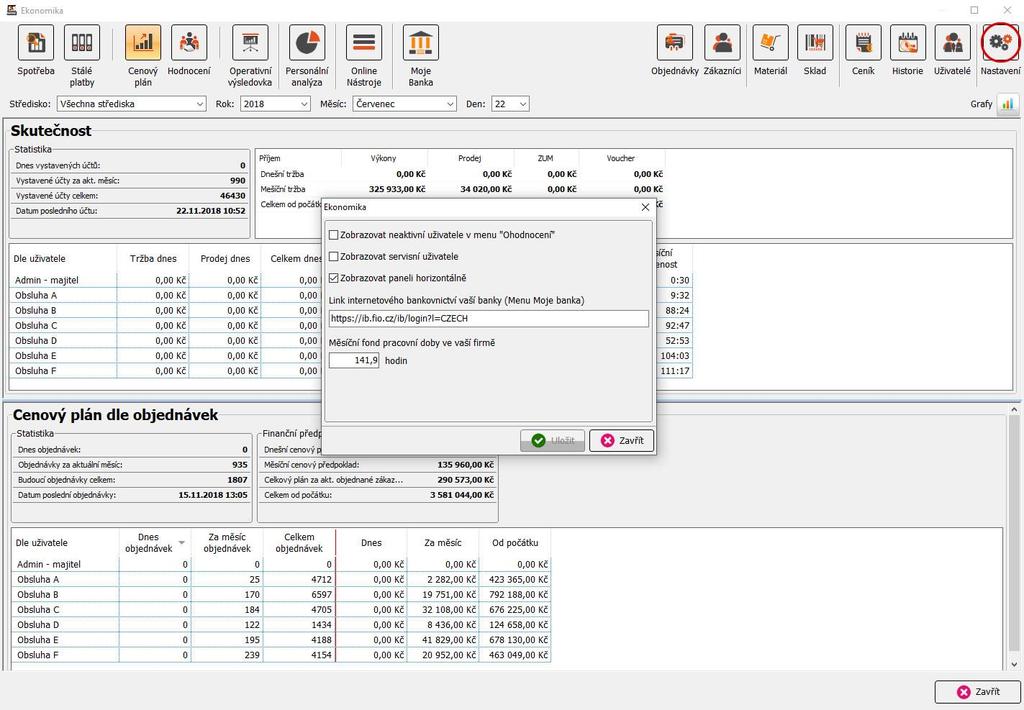Click Vystavené účty celkem statistic row
This screenshot has height=710, width=1024.
coord(130,195)
